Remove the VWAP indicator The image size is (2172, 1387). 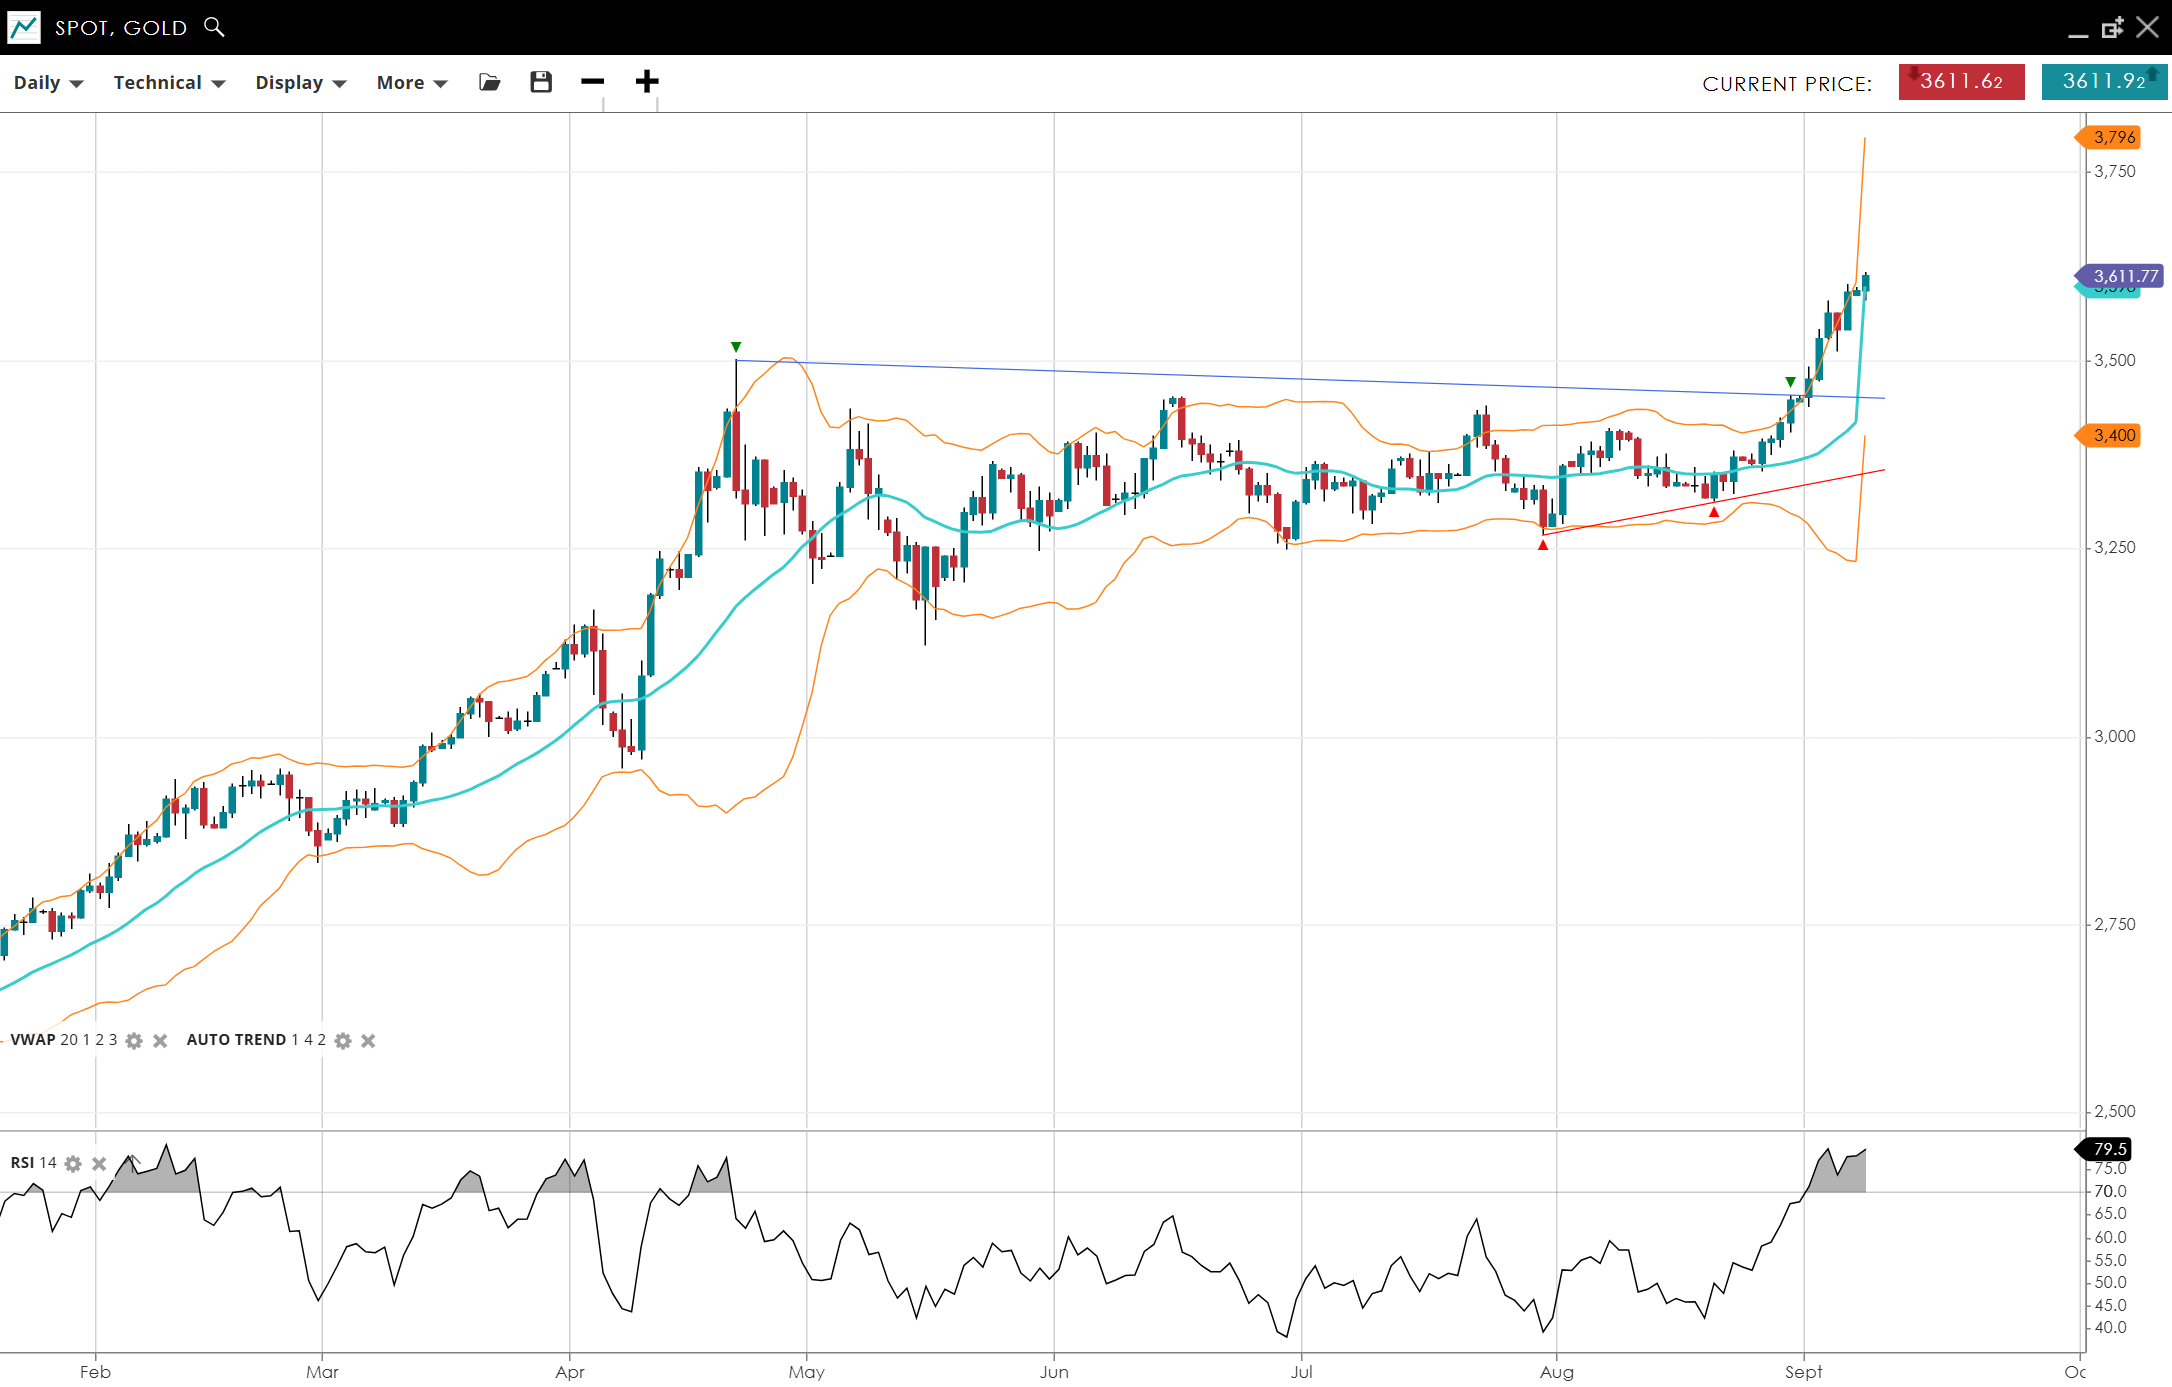click(160, 1041)
